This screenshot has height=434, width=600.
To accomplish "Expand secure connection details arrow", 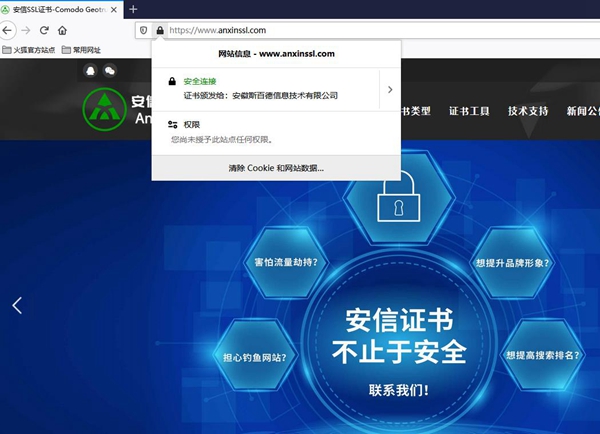I will pyautogui.click(x=389, y=89).
